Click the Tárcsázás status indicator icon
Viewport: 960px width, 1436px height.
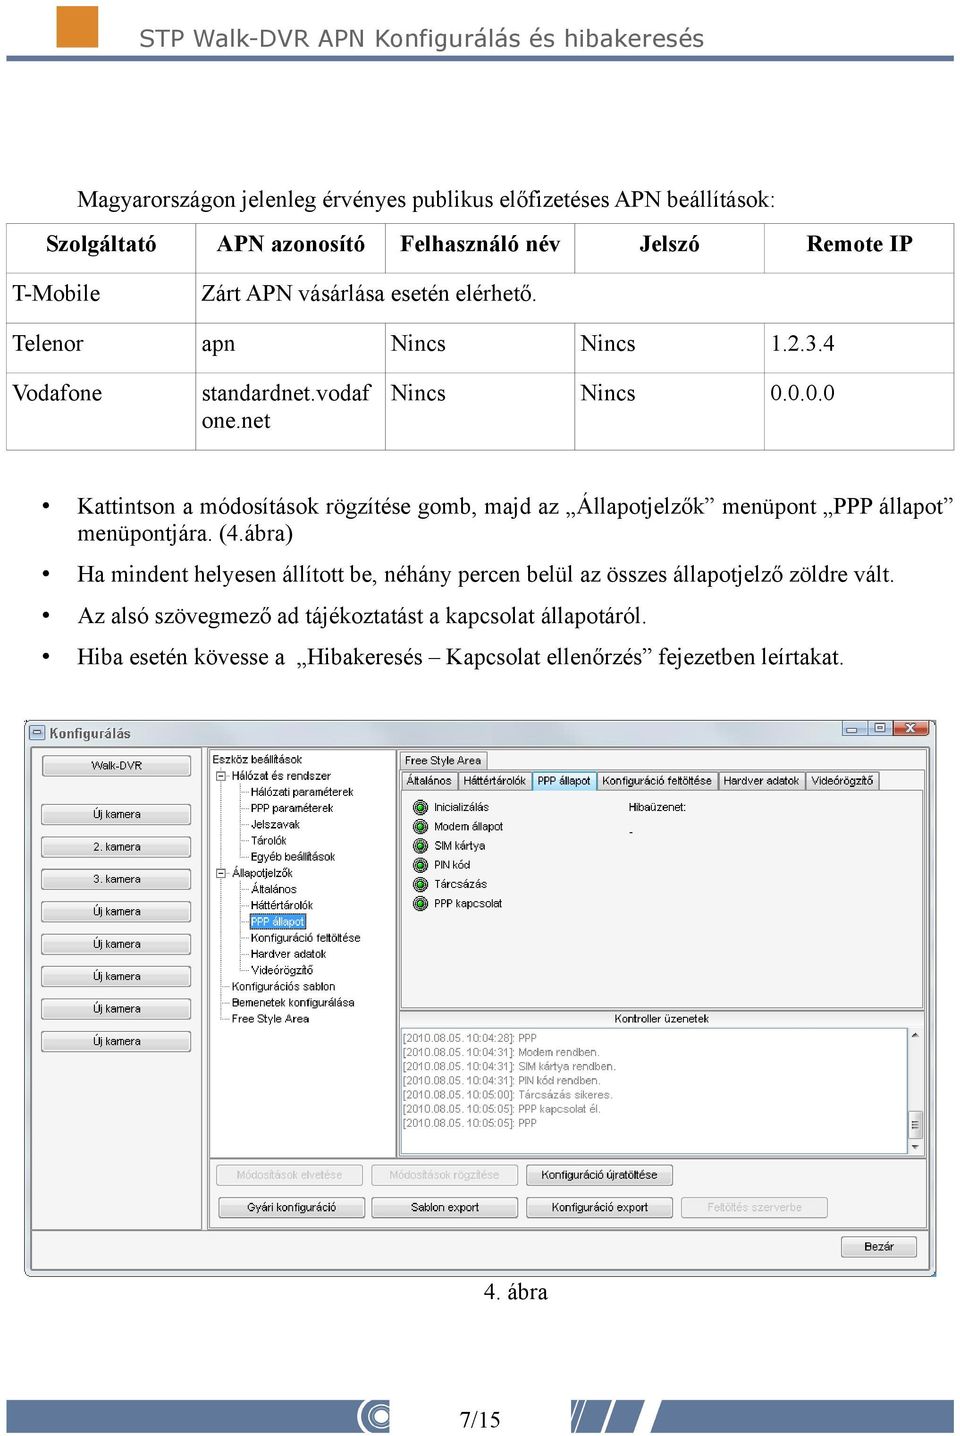coord(420,884)
